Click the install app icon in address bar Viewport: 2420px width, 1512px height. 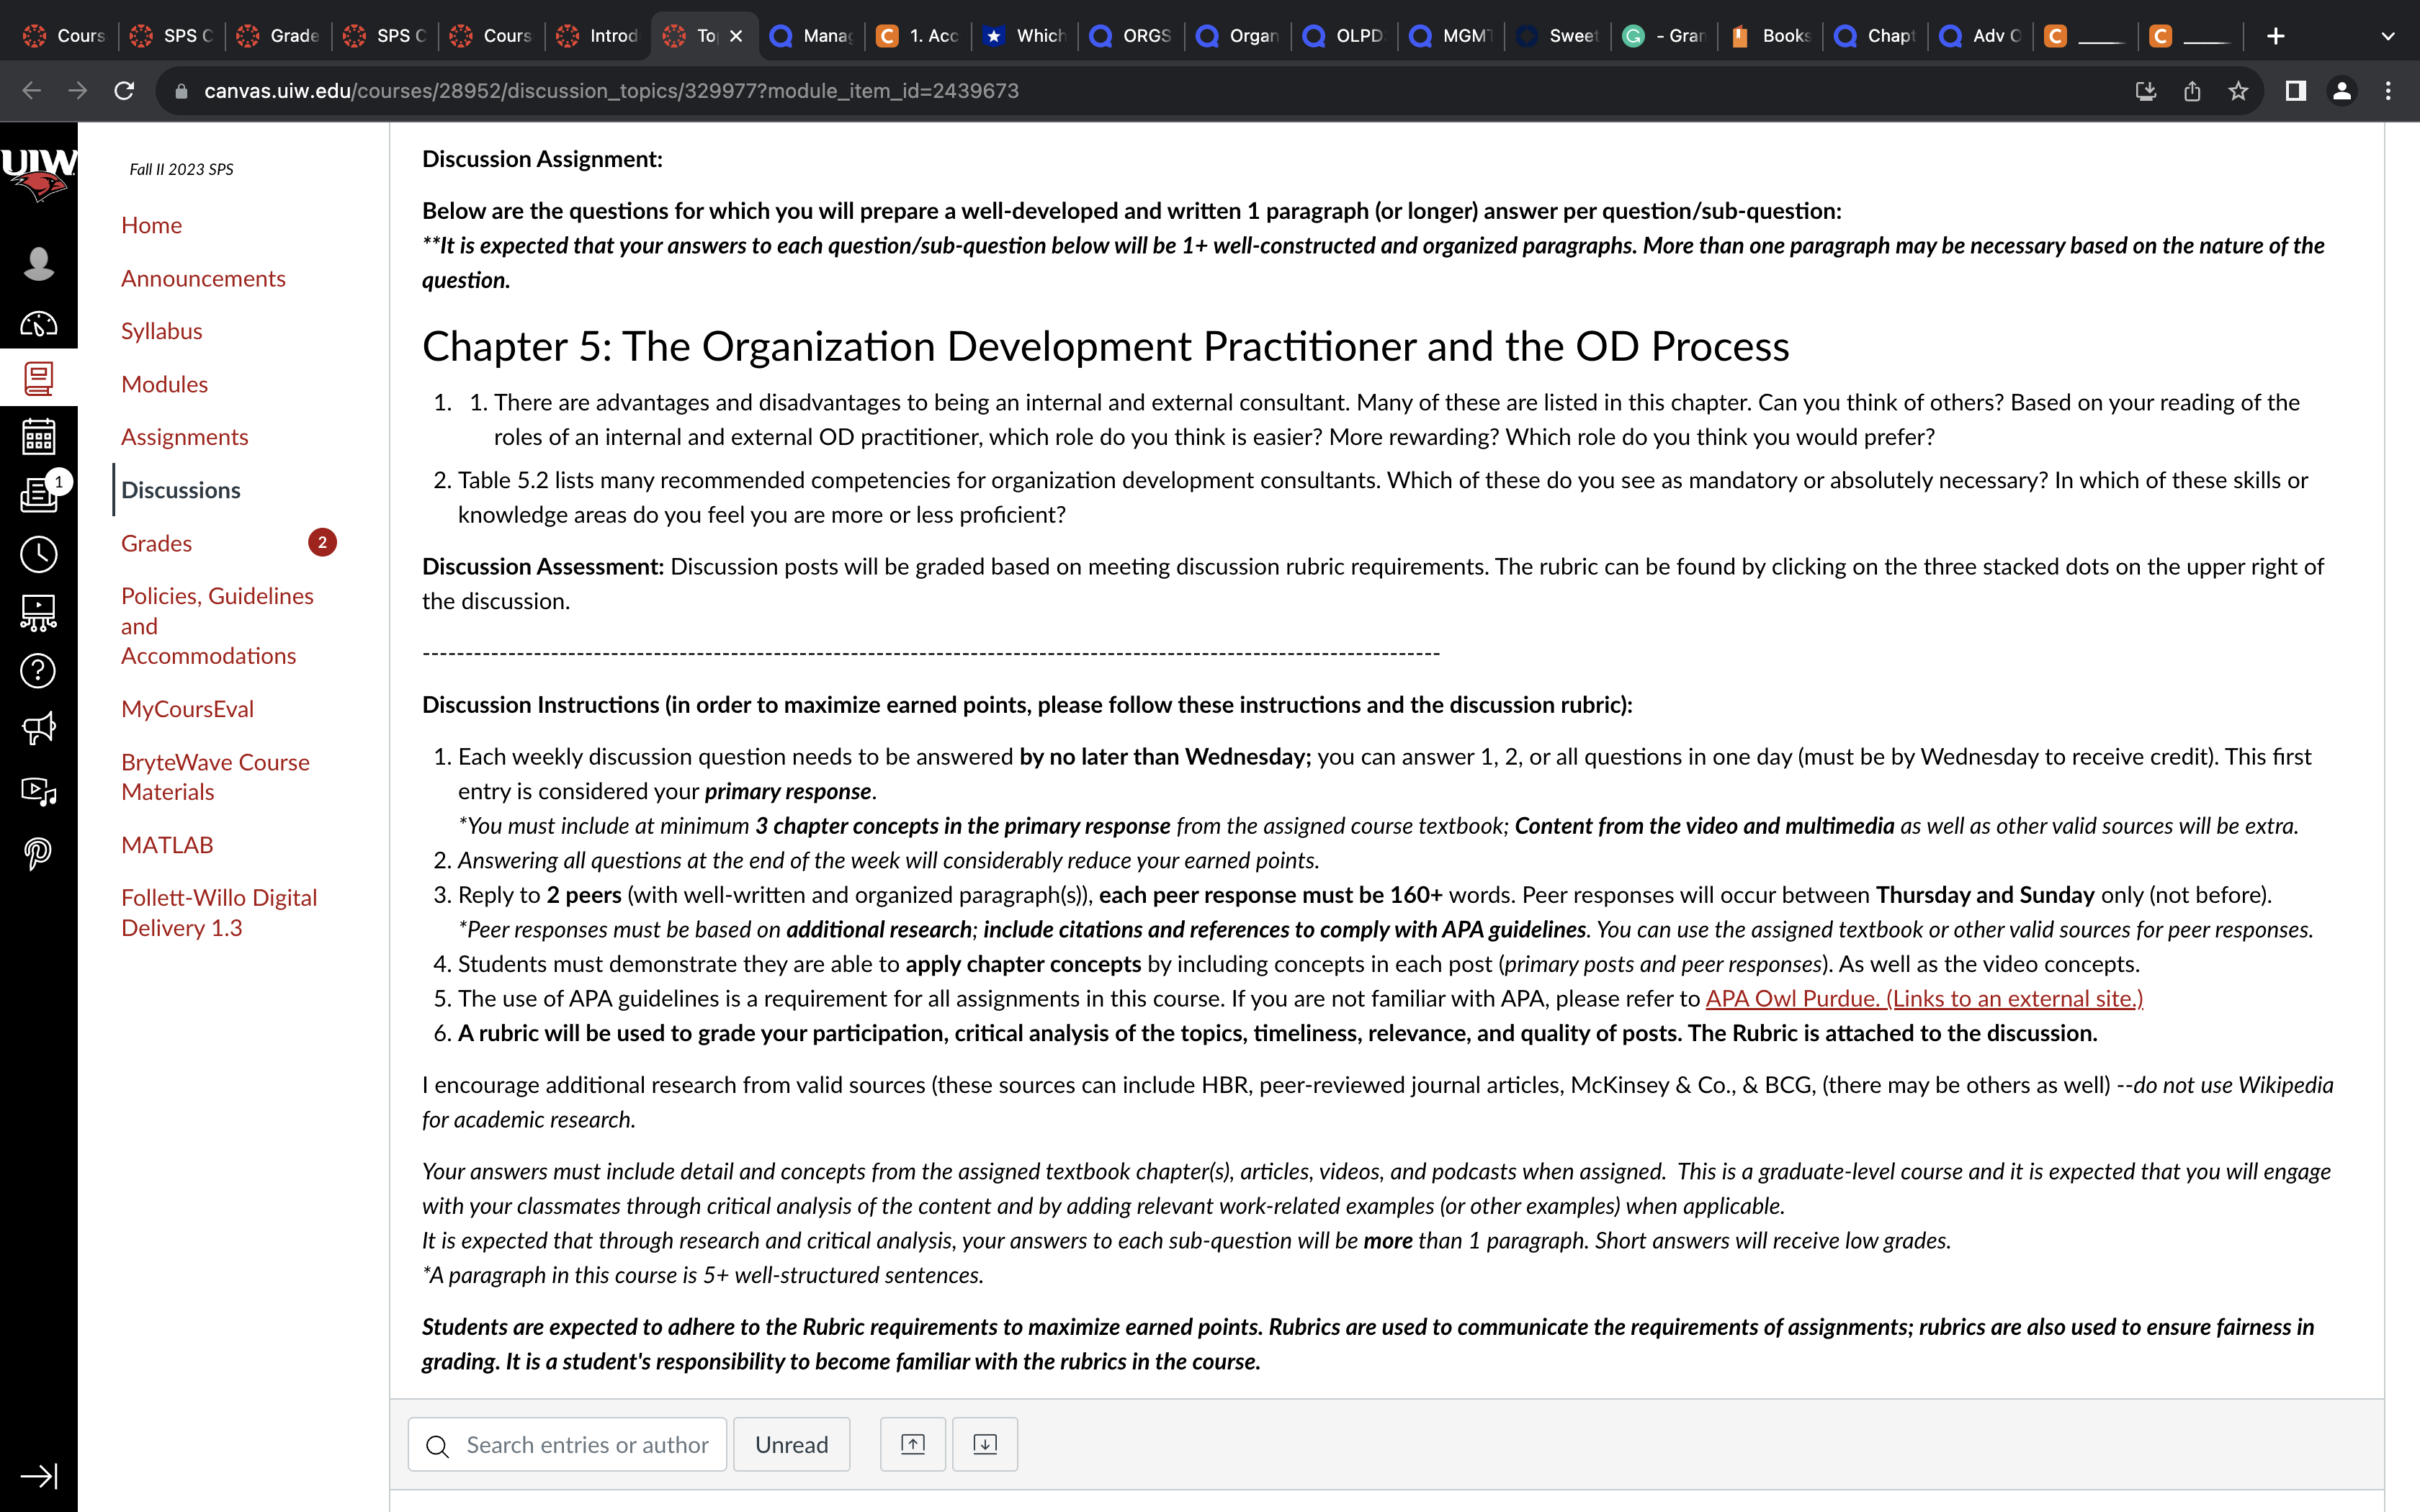(x=2146, y=91)
